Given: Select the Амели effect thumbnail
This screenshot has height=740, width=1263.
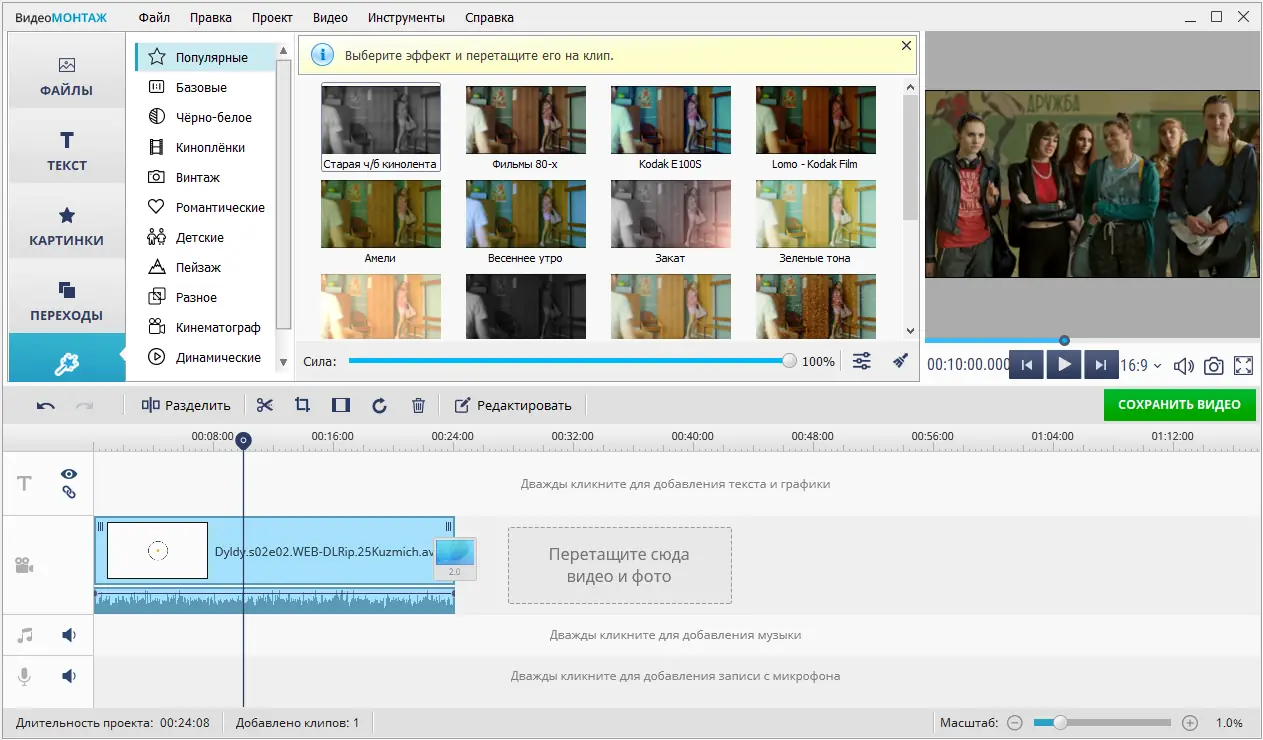Looking at the screenshot, I should (380, 221).
